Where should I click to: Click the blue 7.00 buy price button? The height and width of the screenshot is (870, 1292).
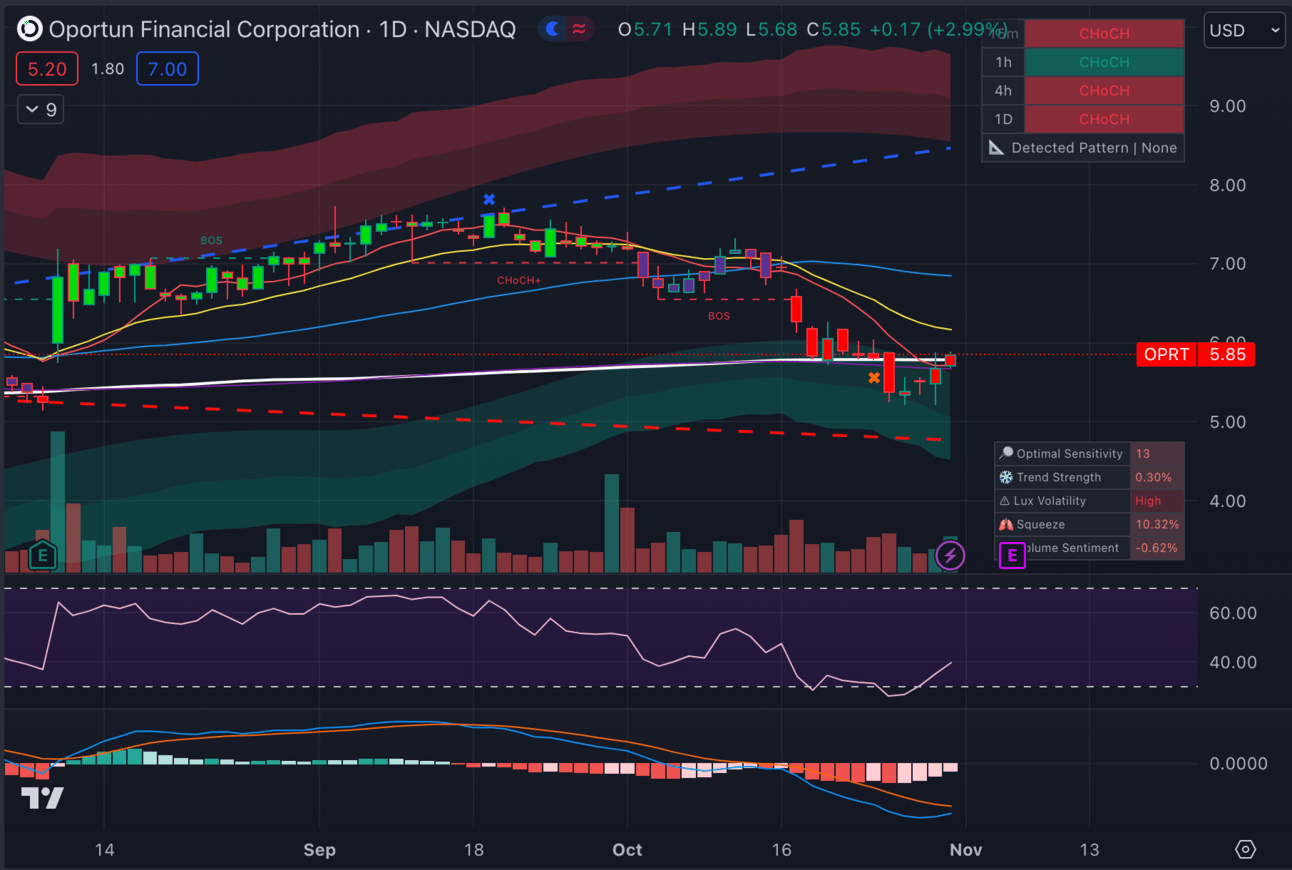point(167,69)
